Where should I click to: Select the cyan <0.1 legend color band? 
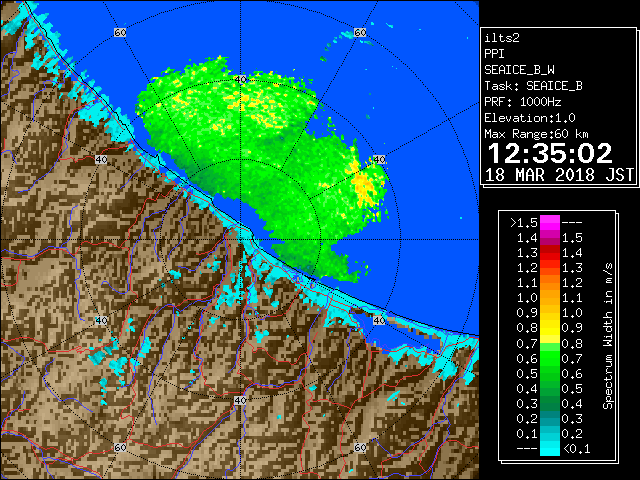click(x=550, y=449)
